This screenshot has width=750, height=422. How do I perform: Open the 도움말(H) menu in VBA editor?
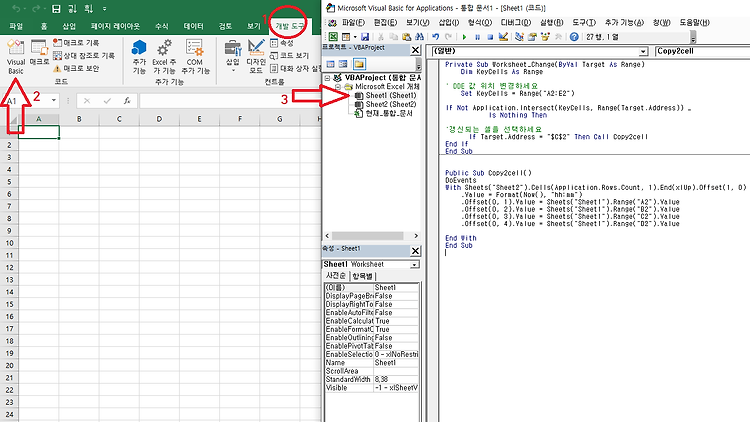coord(695,22)
